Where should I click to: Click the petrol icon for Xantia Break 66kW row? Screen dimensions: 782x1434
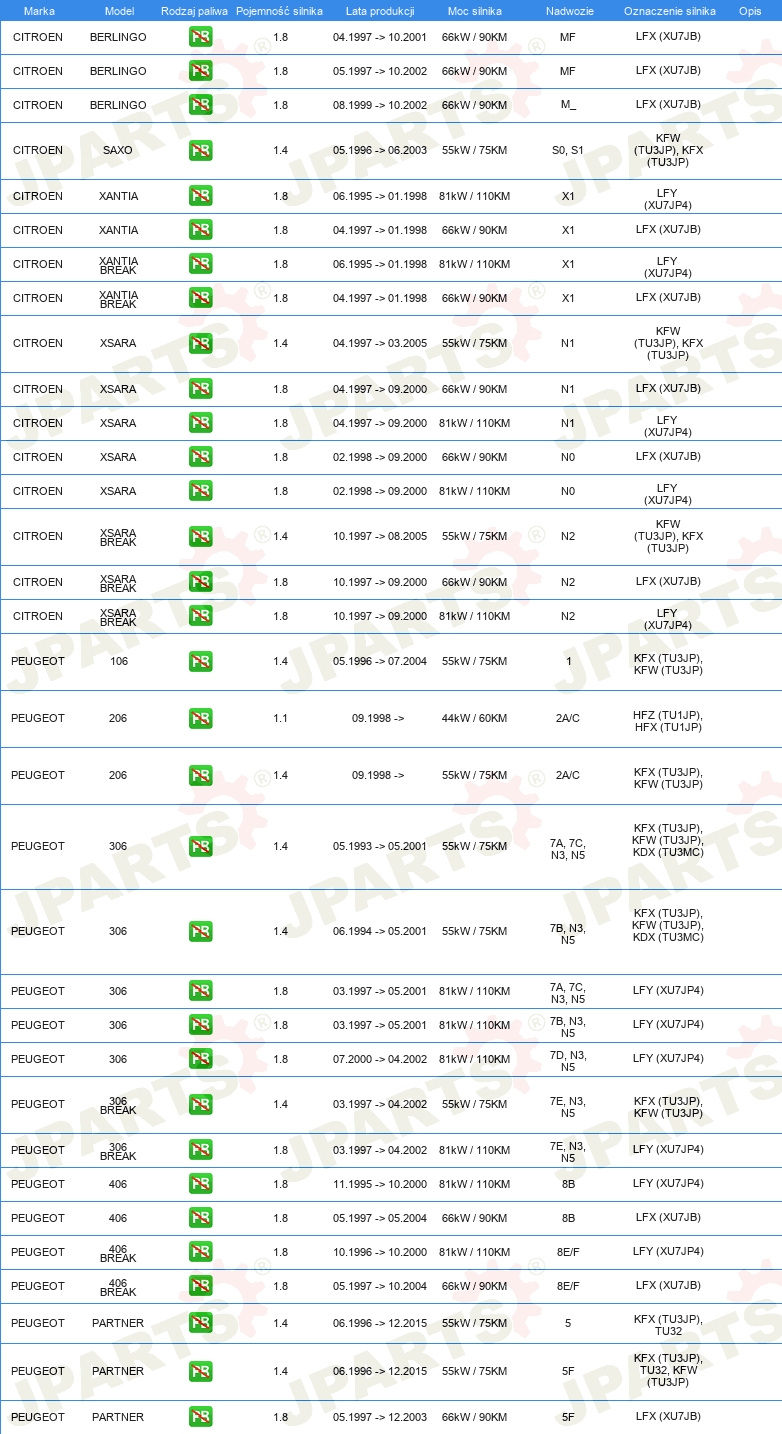(200, 298)
